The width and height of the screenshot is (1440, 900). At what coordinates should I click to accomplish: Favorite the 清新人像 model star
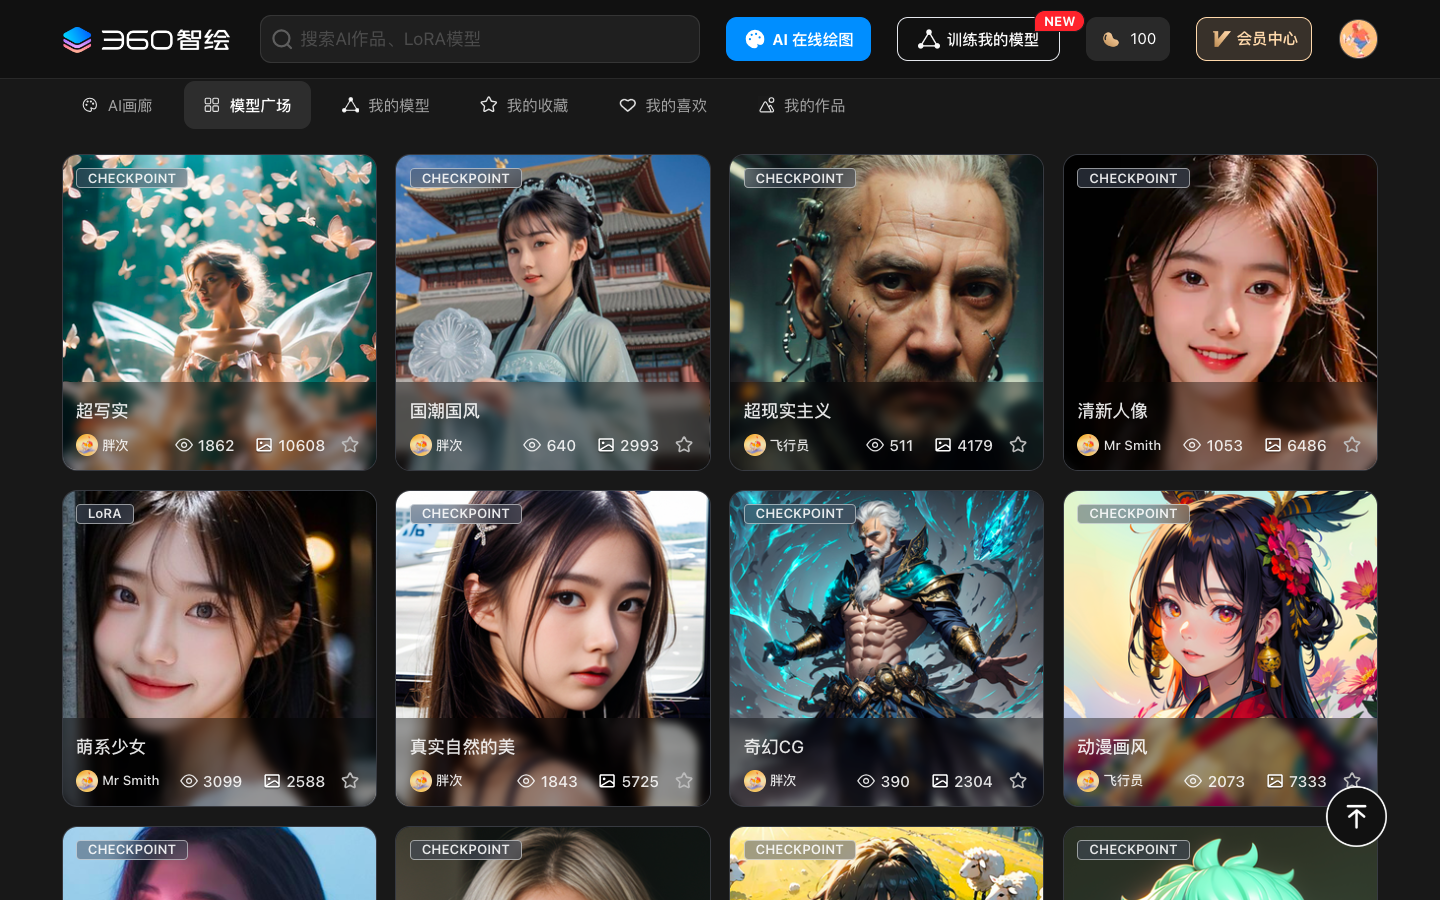click(x=1352, y=444)
